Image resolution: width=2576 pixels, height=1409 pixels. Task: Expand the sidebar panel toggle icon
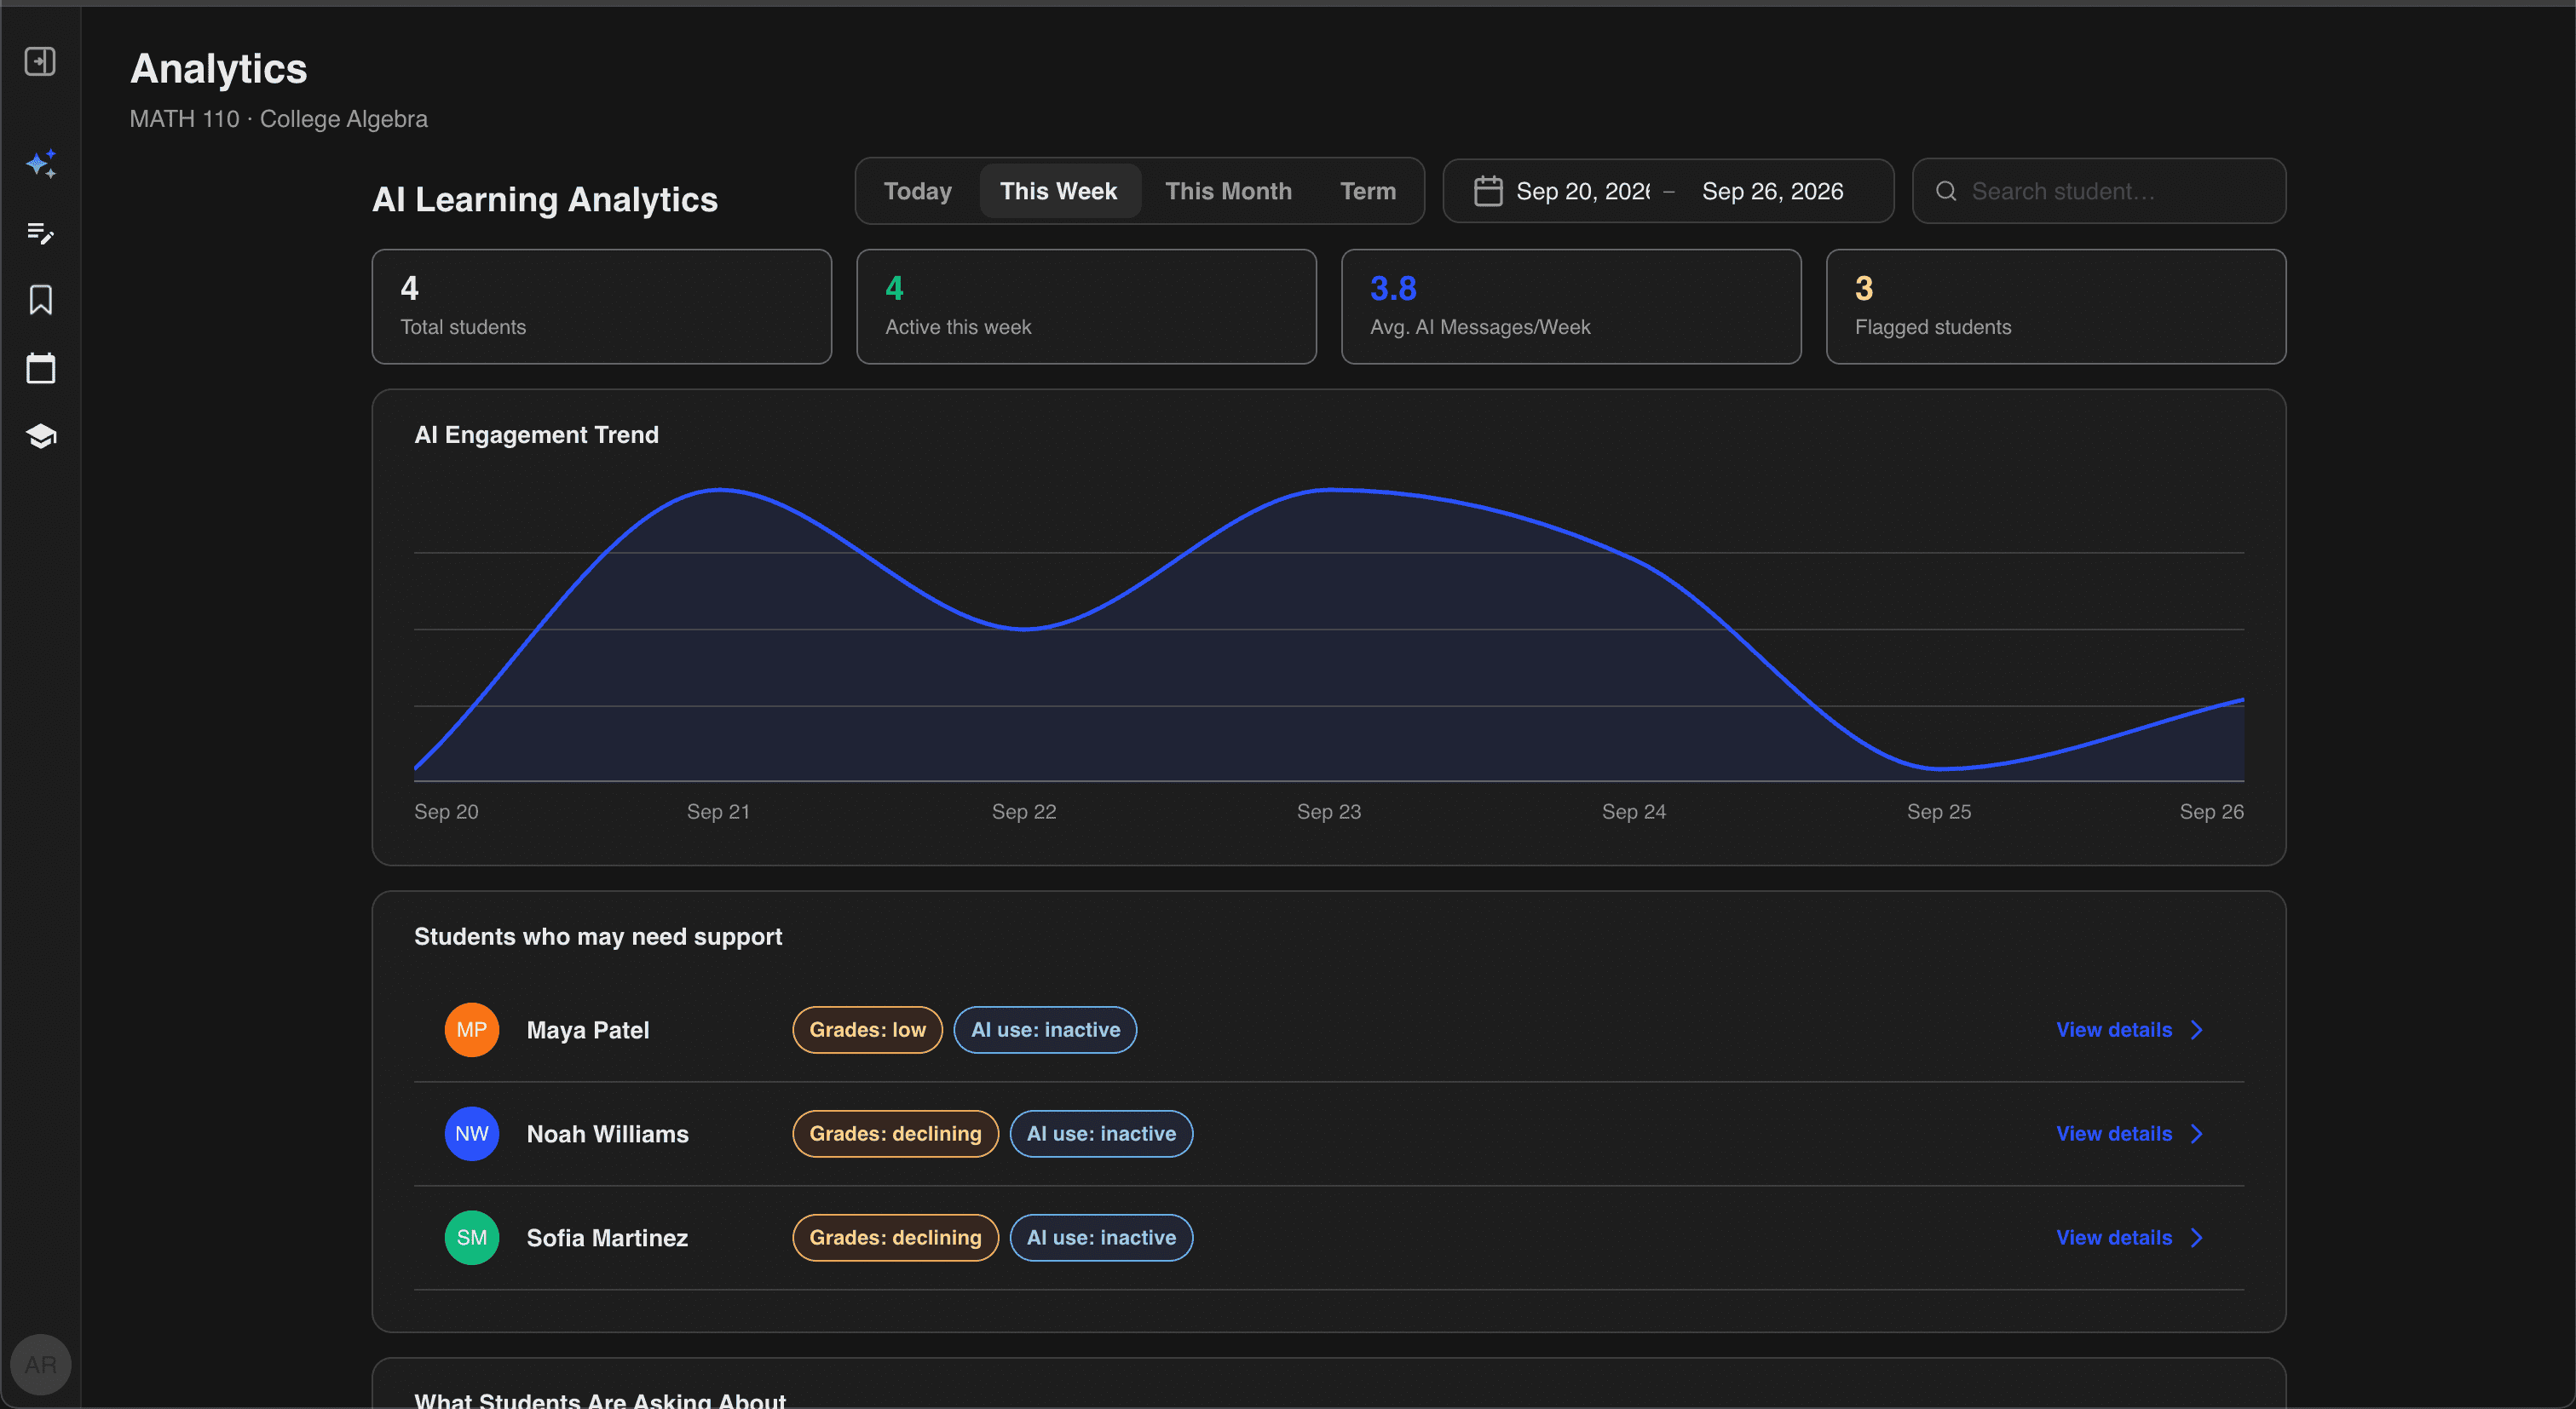click(x=40, y=62)
